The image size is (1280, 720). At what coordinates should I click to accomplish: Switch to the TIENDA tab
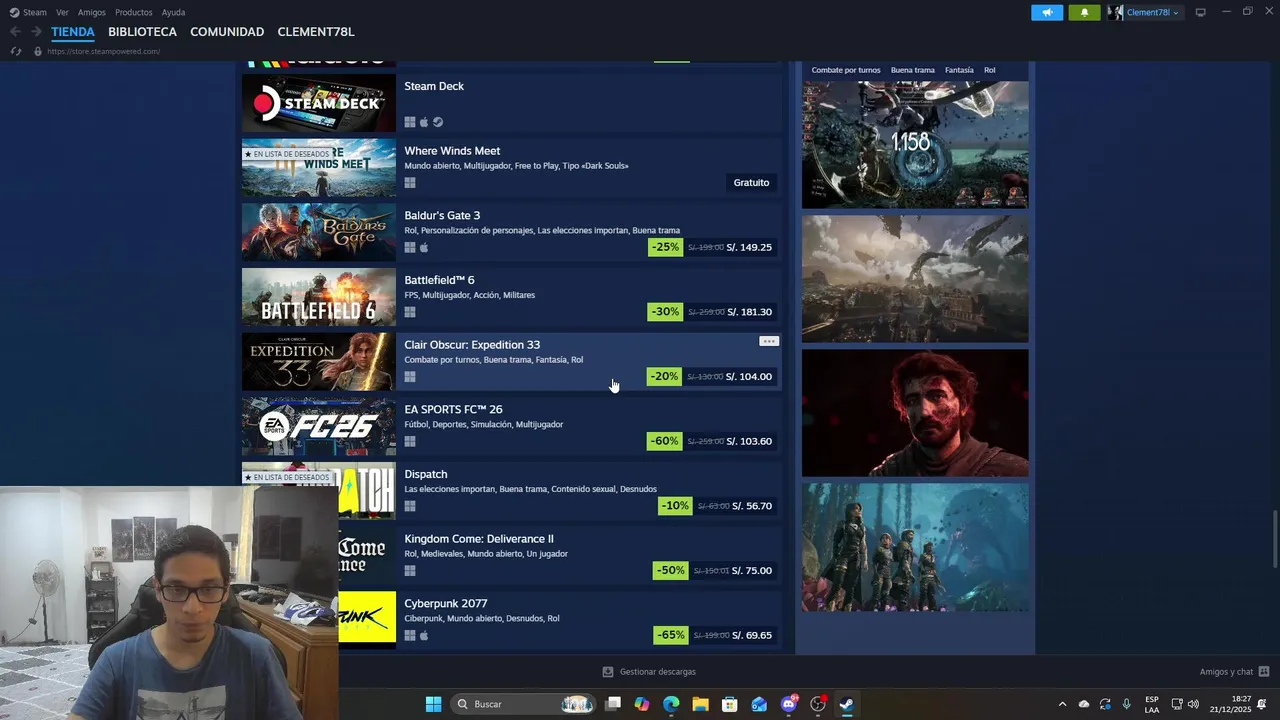(73, 32)
